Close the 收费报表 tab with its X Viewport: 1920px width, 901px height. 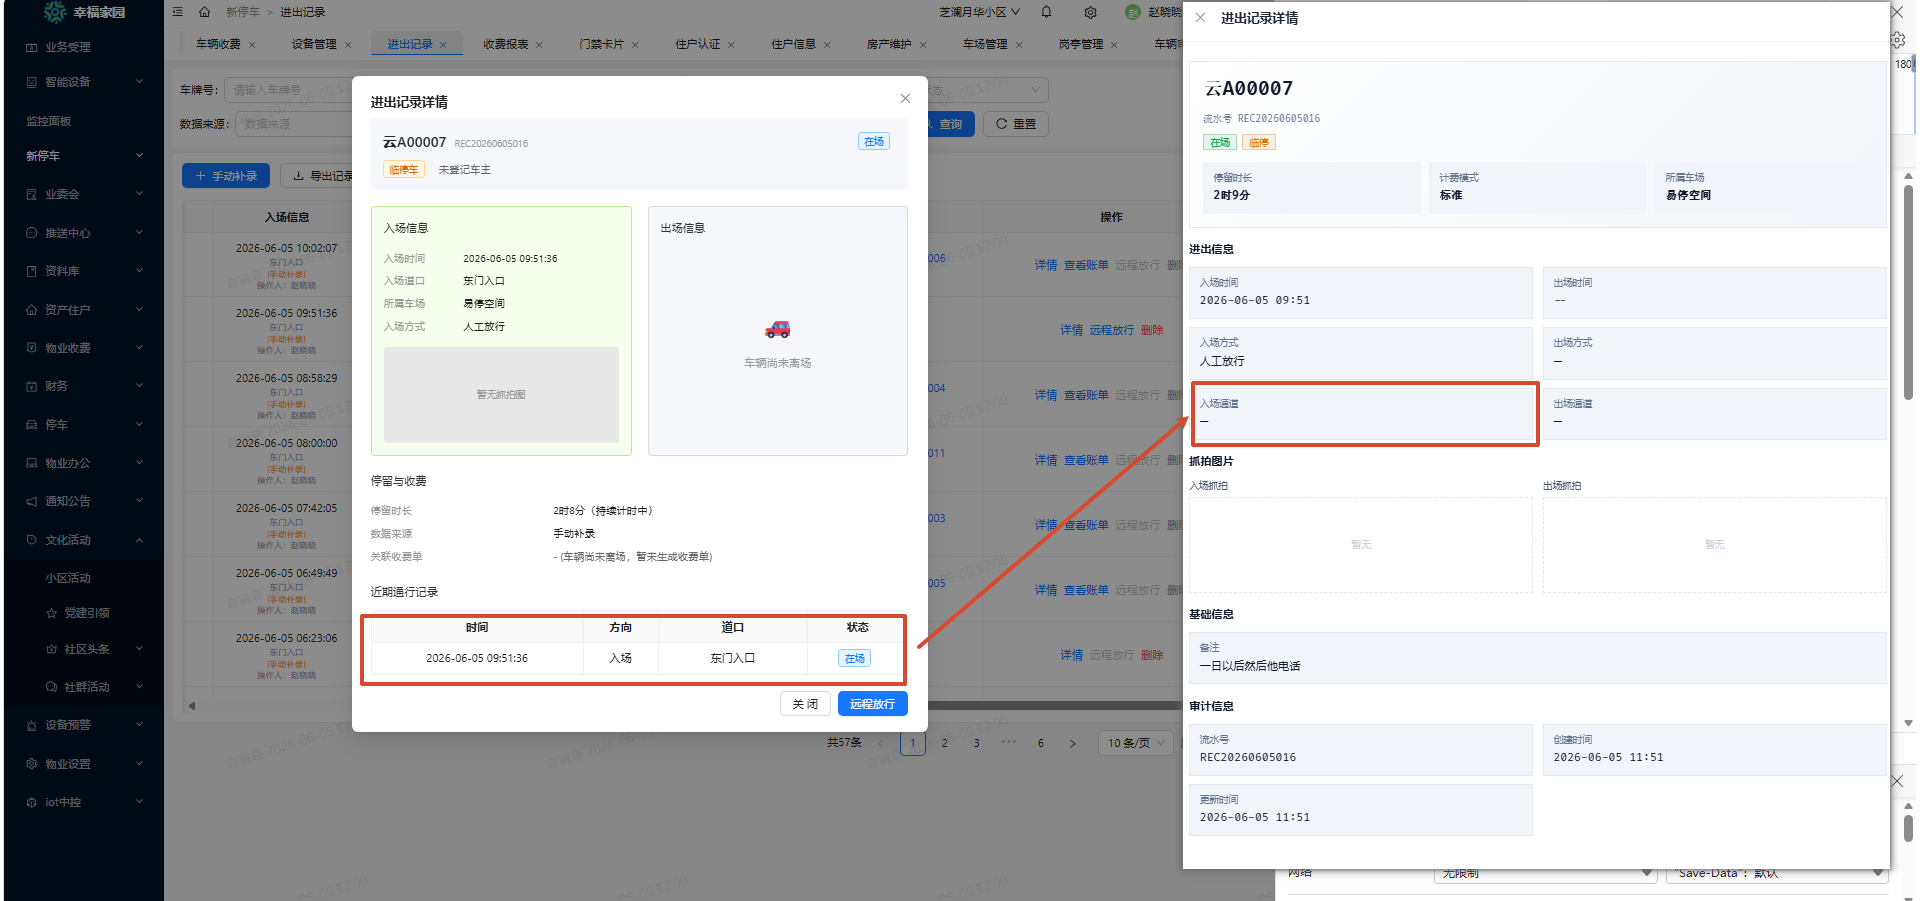click(539, 44)
